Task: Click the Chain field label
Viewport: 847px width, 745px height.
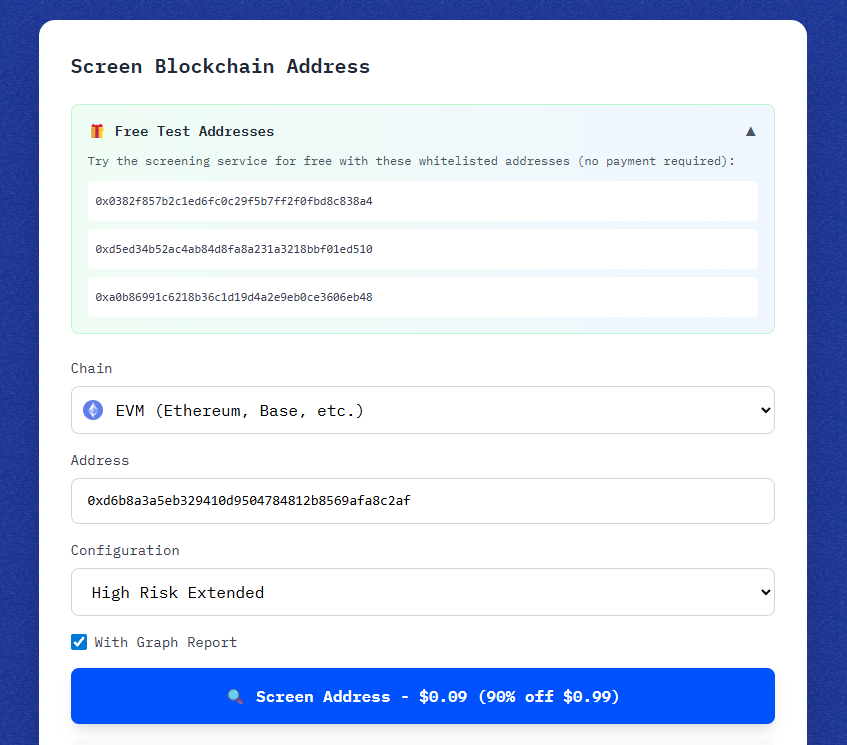Action: (91, 368)
